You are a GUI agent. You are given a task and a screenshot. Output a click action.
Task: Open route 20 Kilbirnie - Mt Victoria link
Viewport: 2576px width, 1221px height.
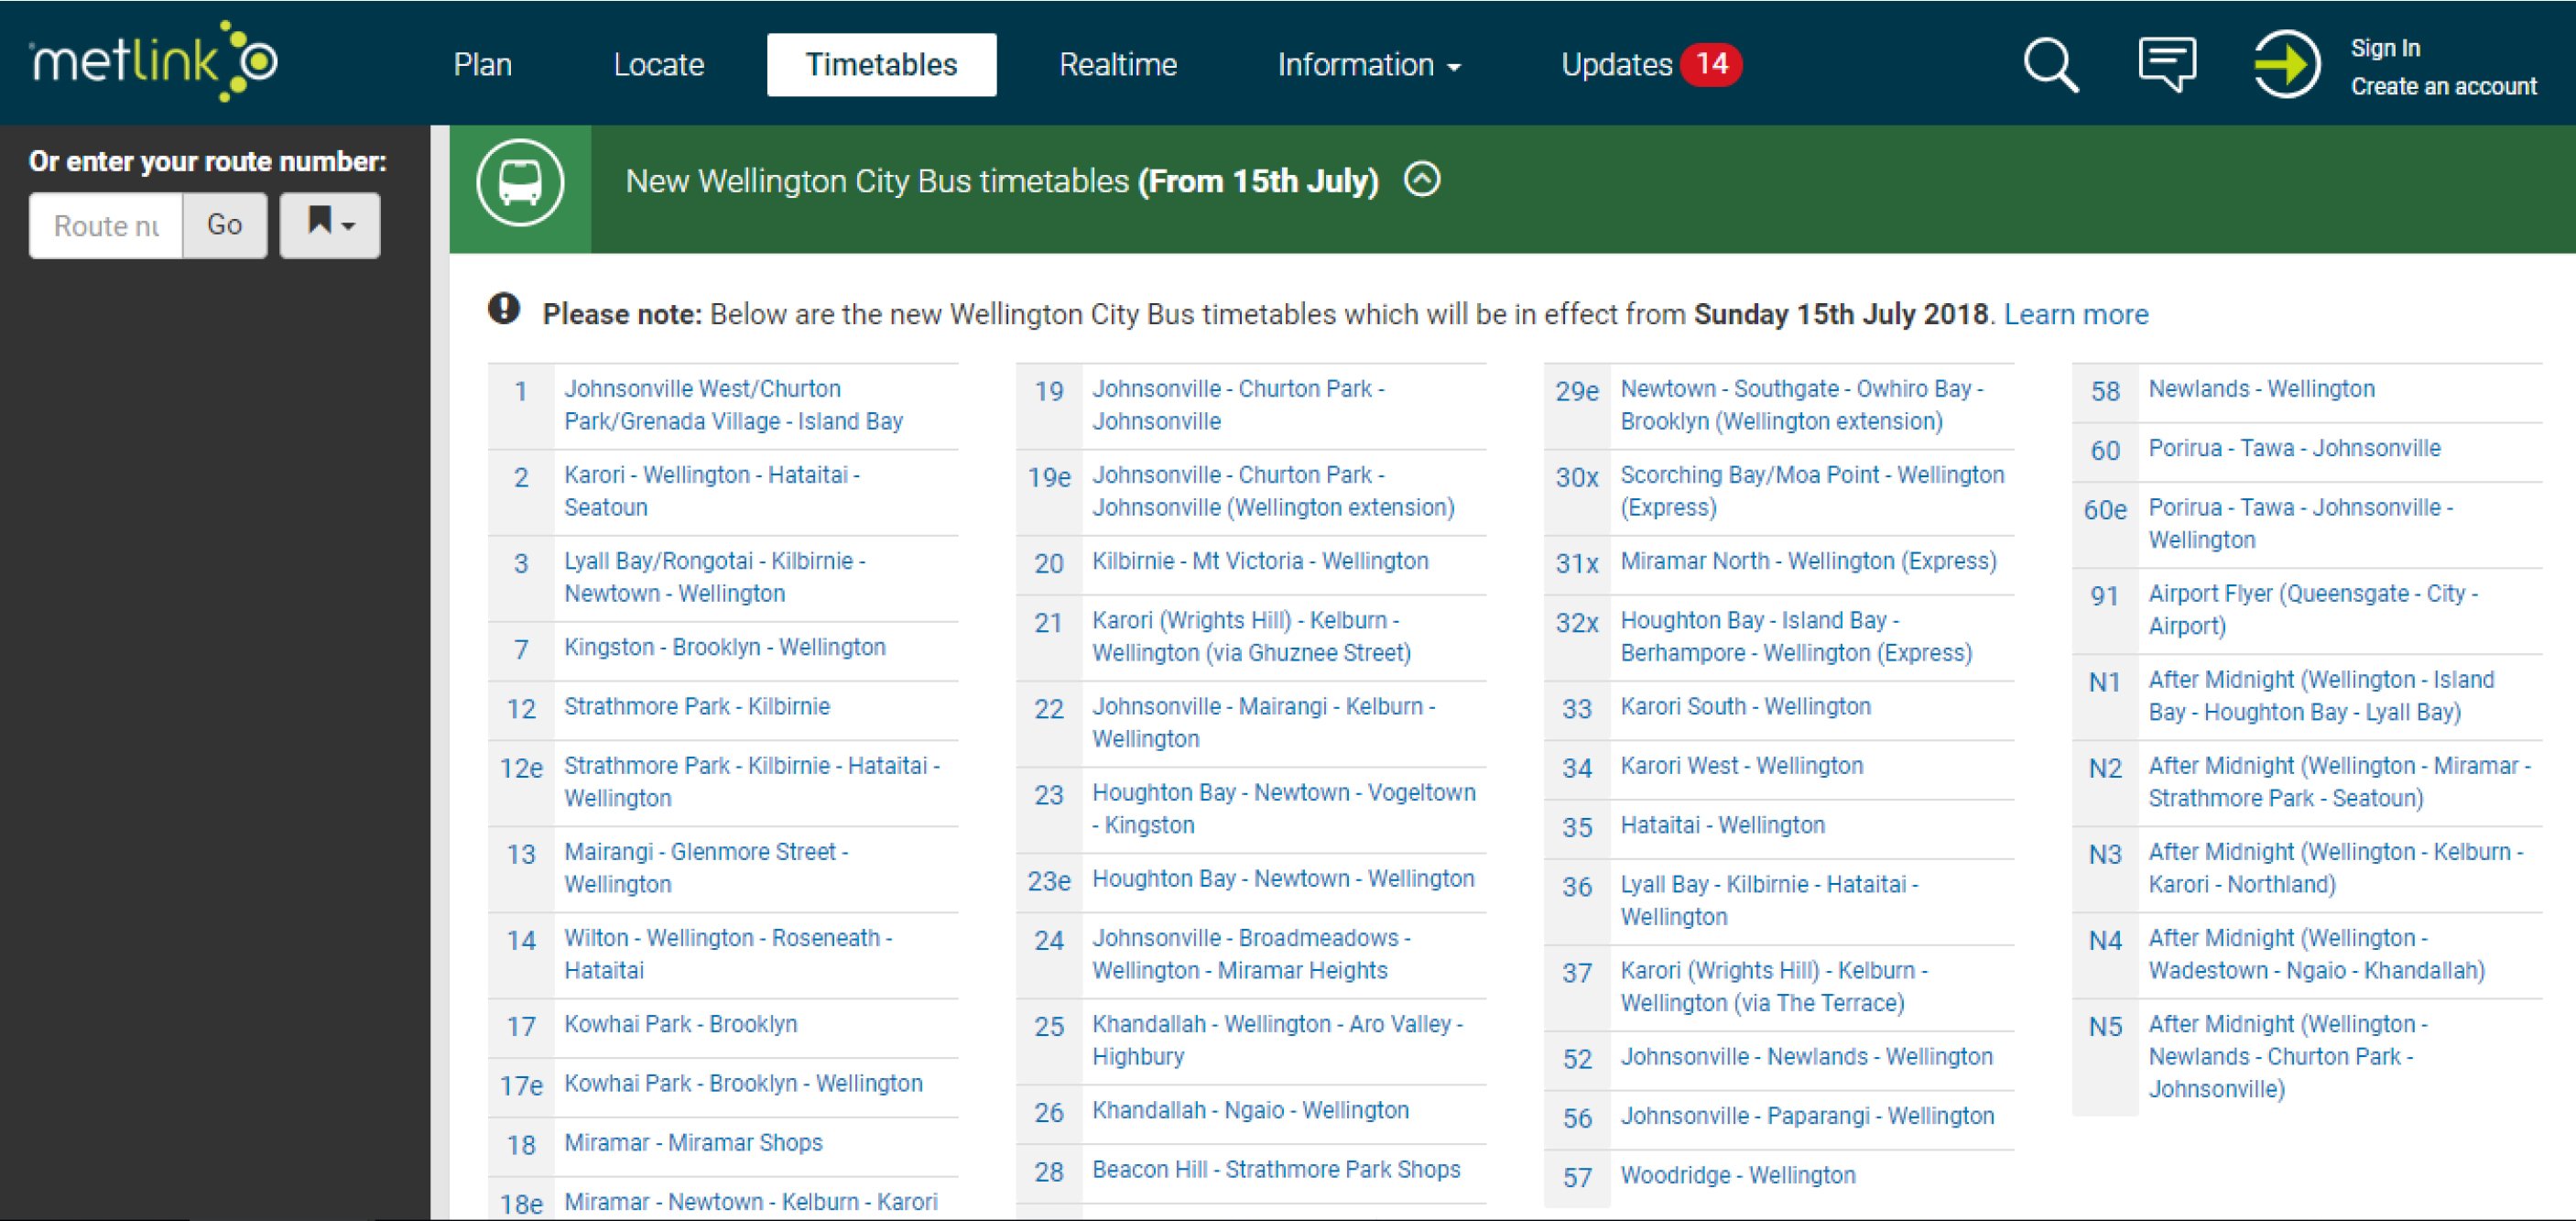[1259, 561]
